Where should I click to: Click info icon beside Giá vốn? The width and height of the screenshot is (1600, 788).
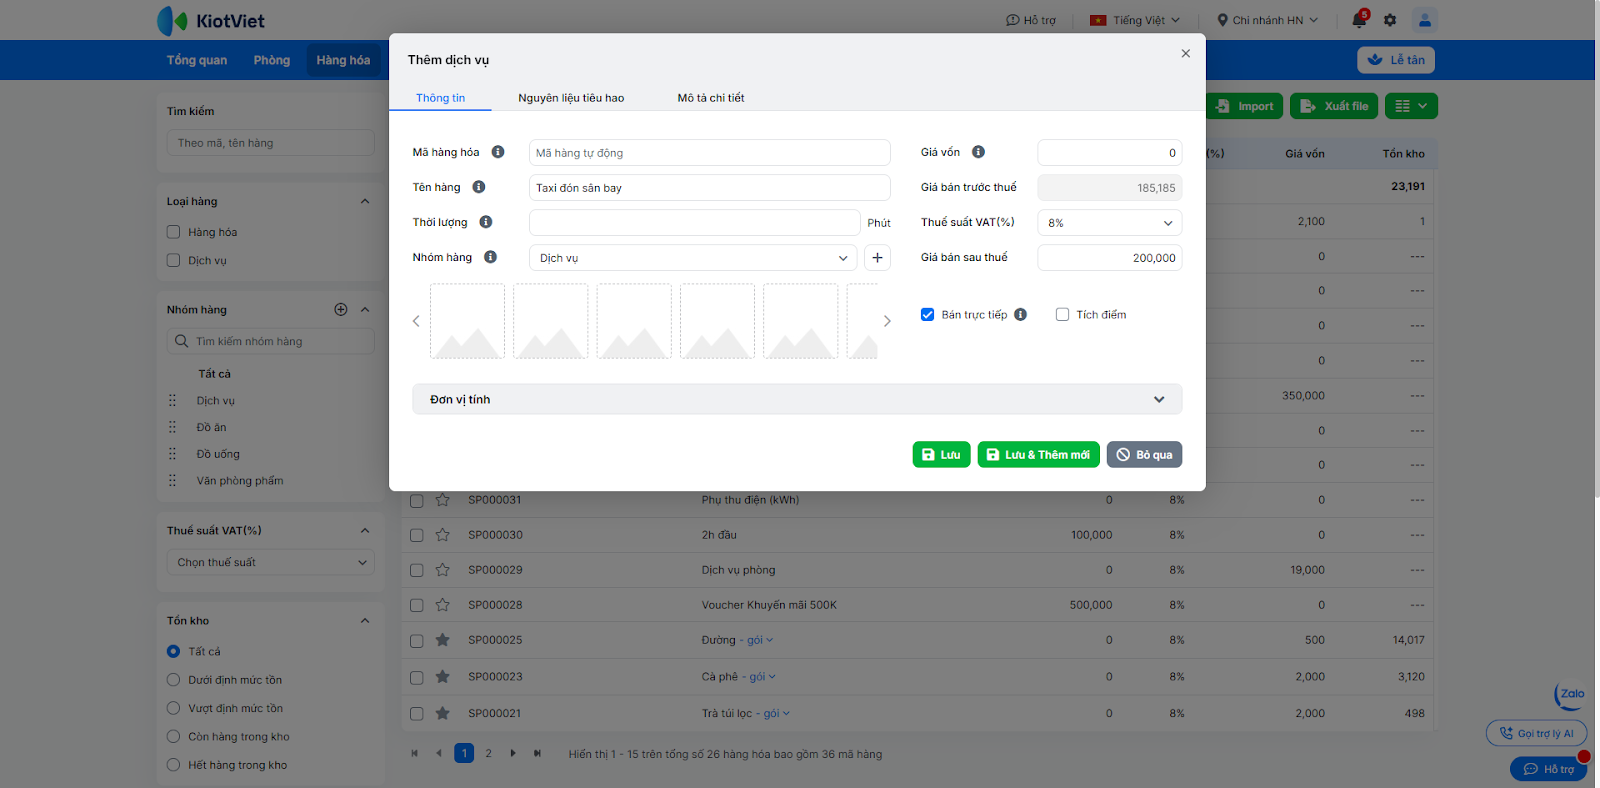pyautogui.click(x=978, y=152)
